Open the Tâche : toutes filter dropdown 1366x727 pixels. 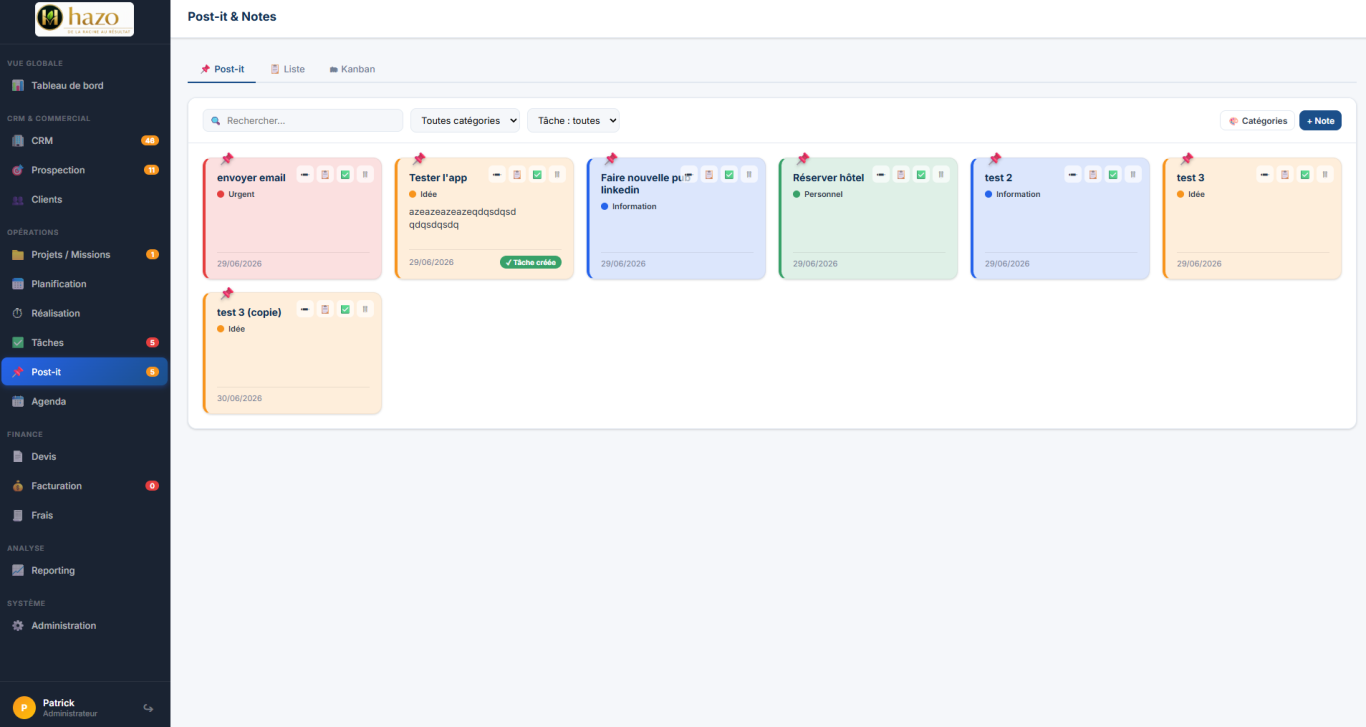point(574,120)
